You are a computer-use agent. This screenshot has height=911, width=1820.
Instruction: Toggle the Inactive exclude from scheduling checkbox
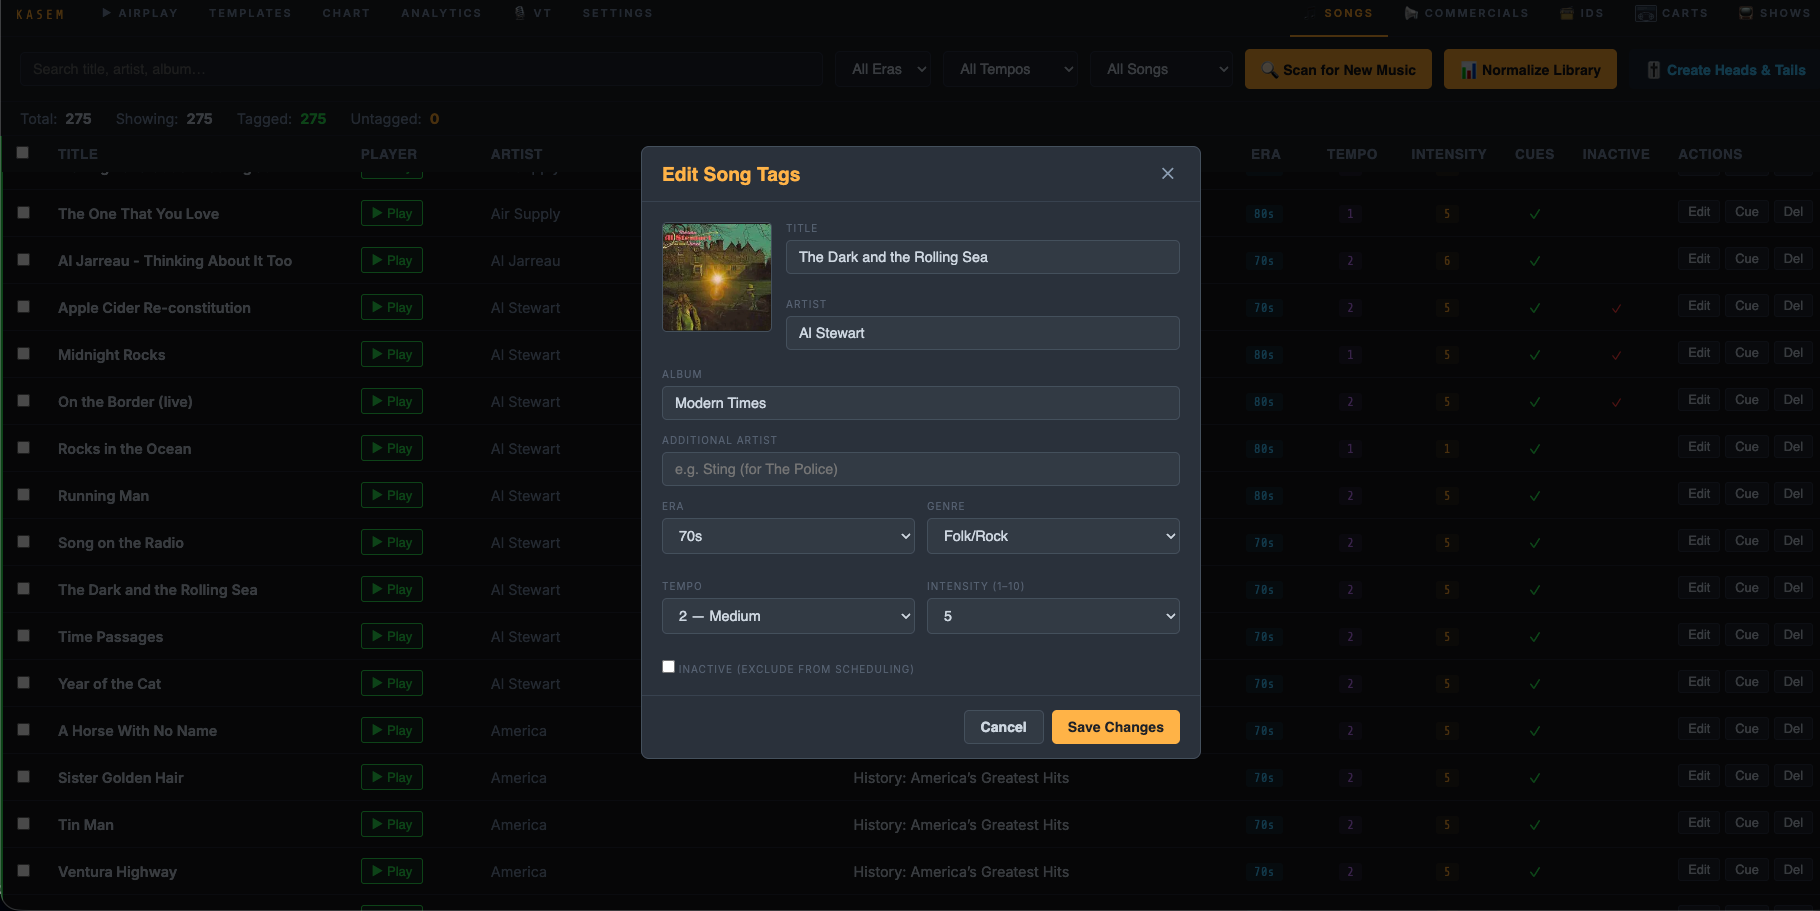point(668,667)
